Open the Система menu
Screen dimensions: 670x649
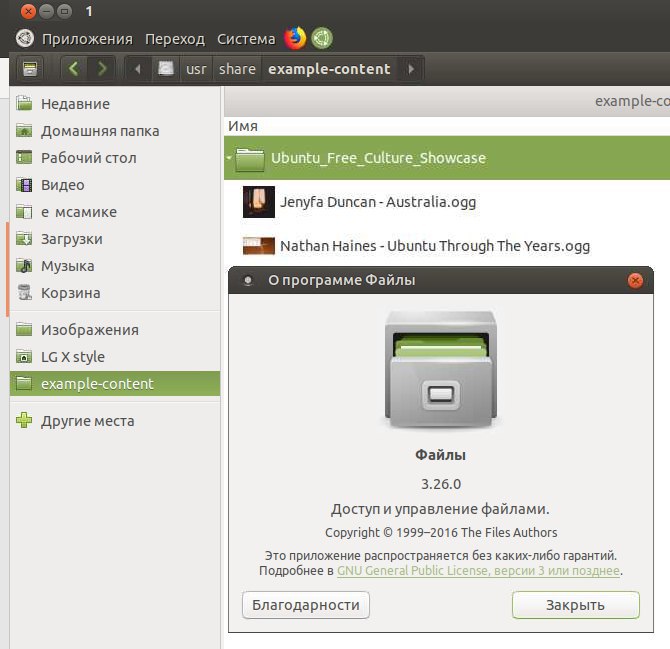pyautogui.click(x=246, y=39)
